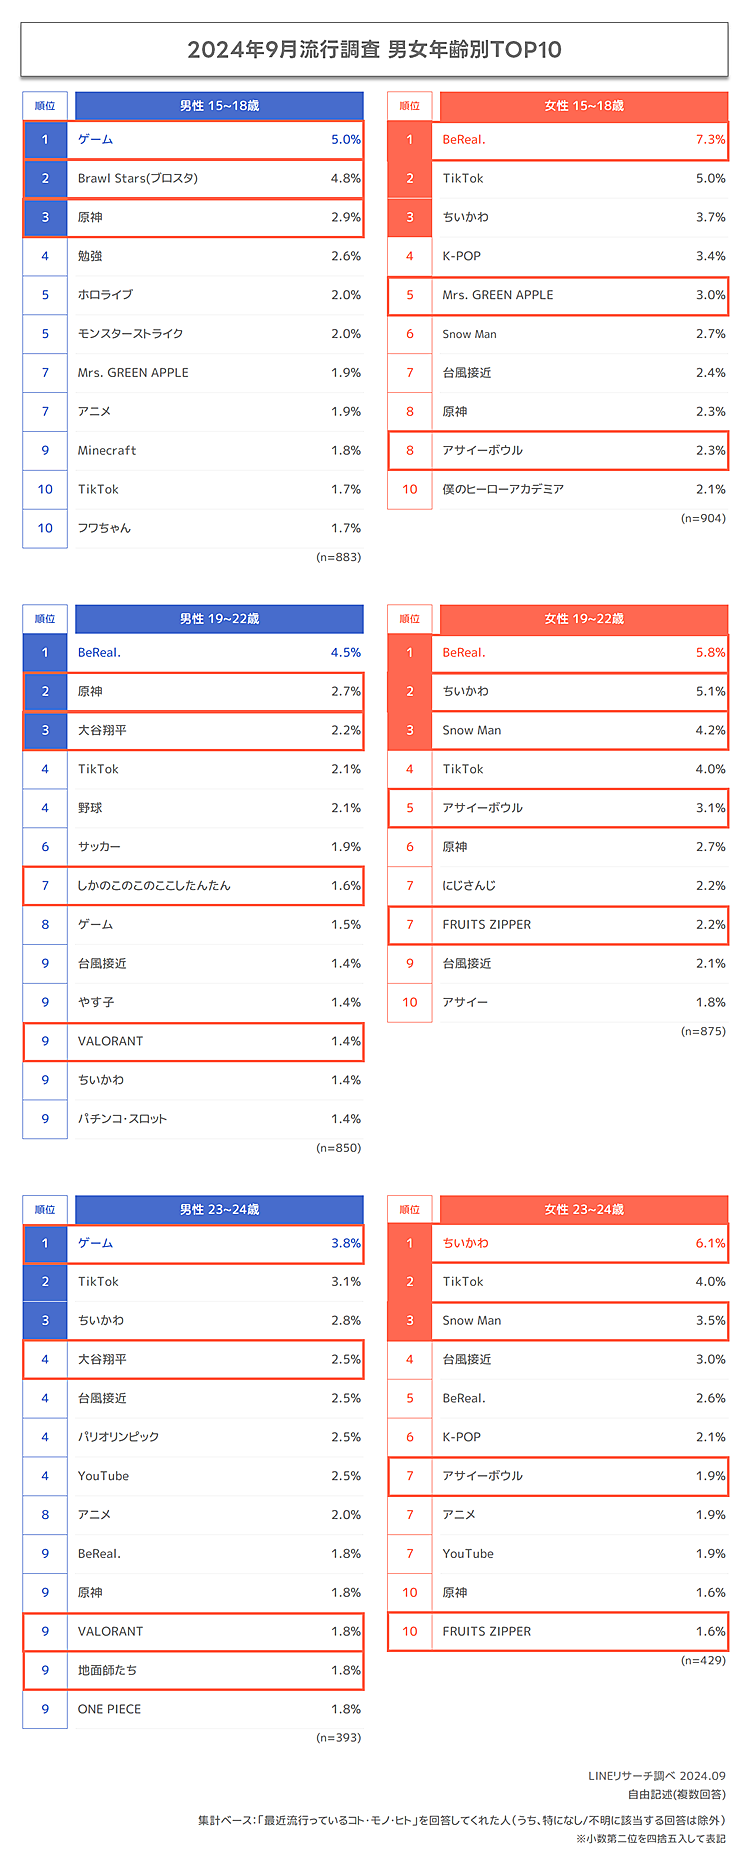Click the パチンコ・スロット entry
The image size is (750, 1871).
pyautogui.click(x=122, y=1119)
